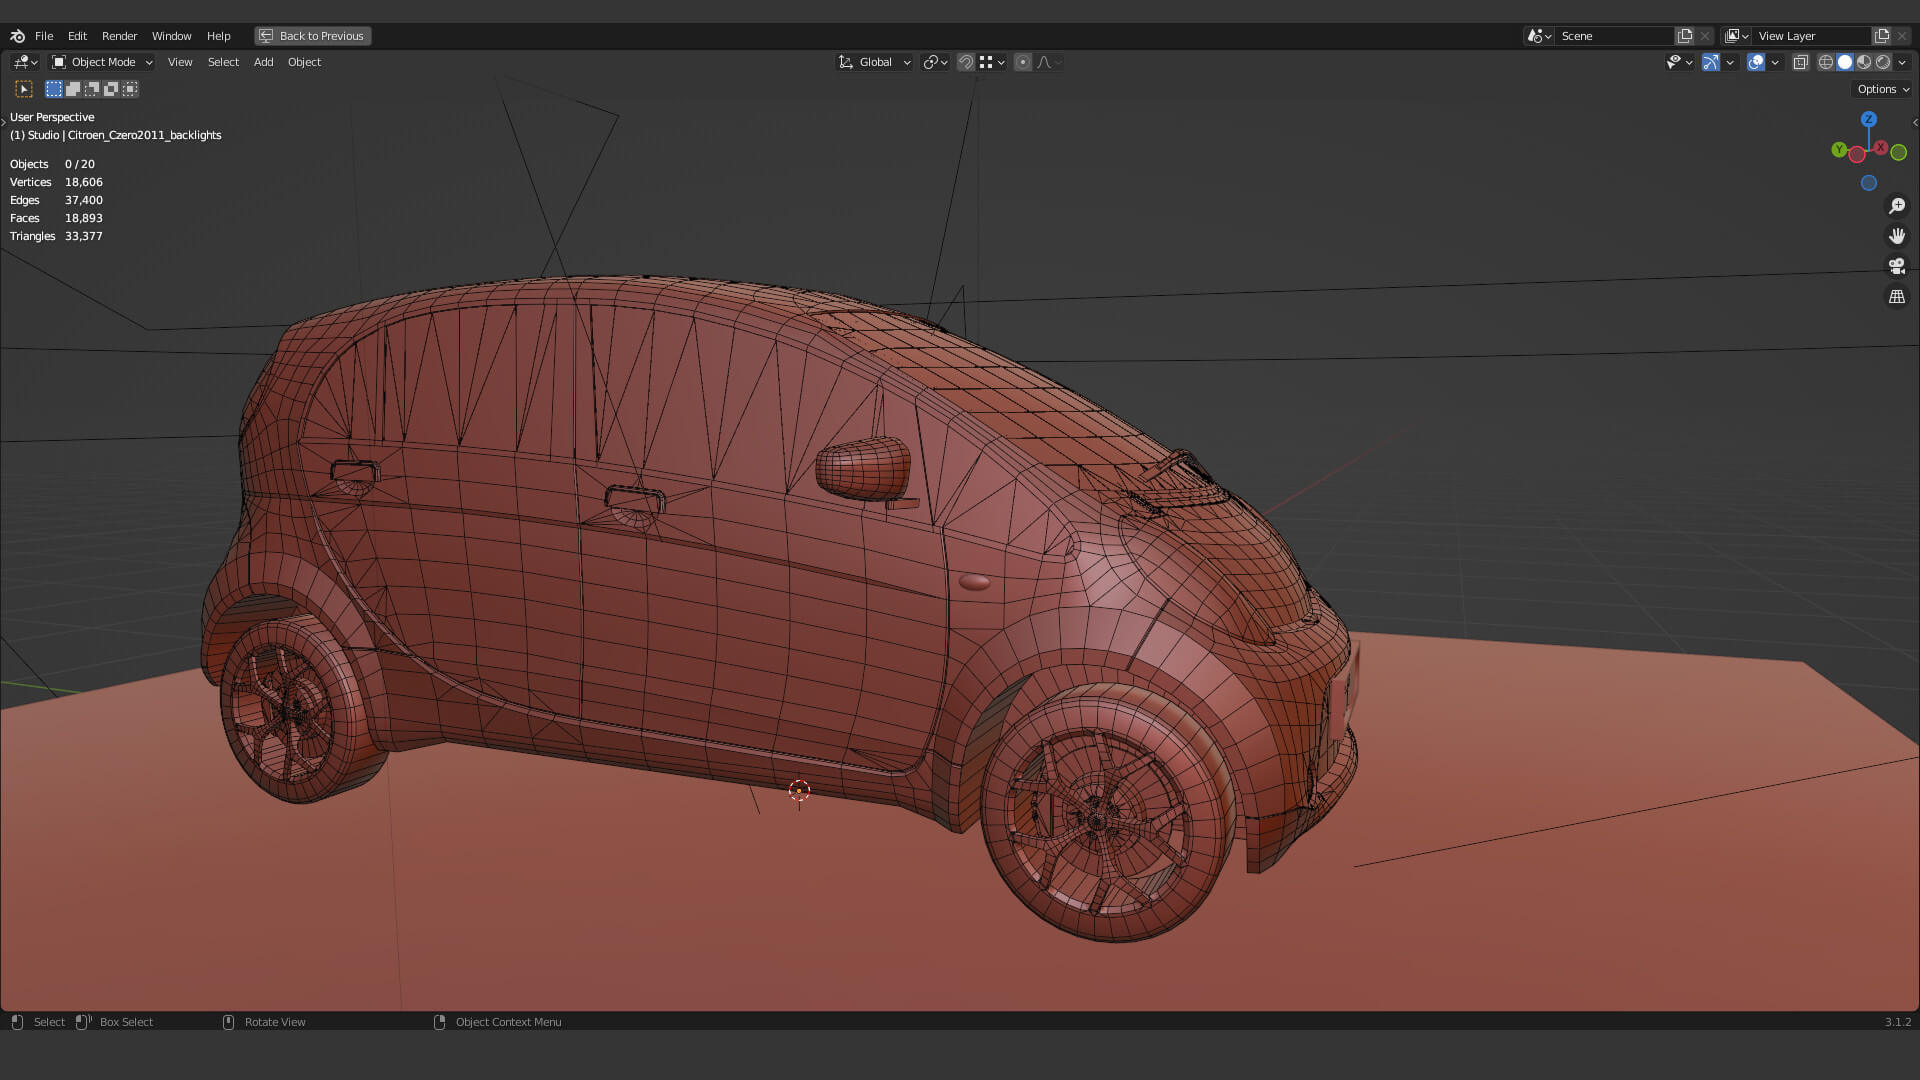Choose the Extend selection mode icon

coord(73,89)
